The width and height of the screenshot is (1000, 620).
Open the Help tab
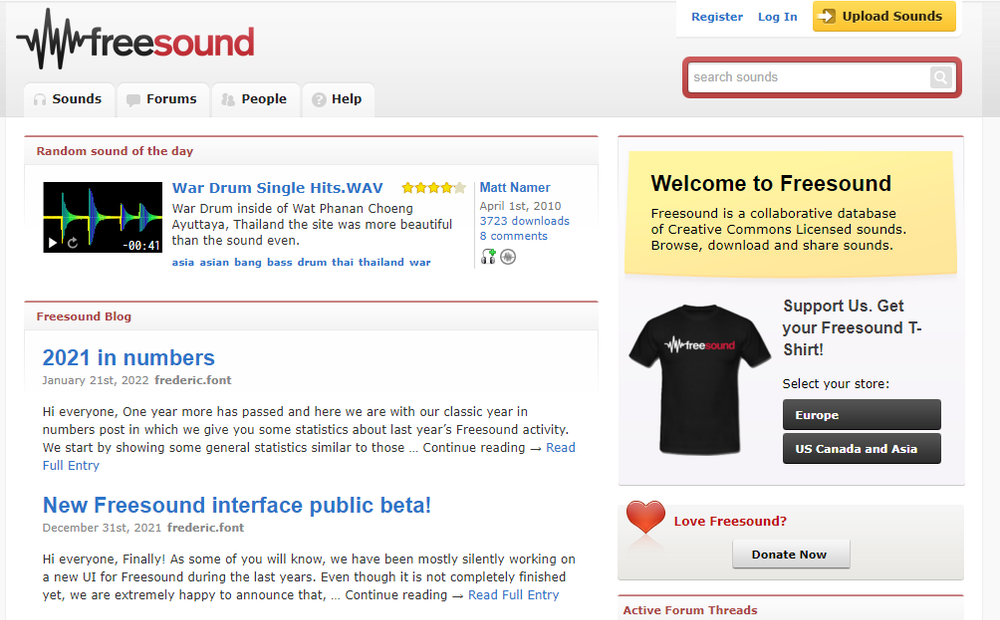(337, 99)
